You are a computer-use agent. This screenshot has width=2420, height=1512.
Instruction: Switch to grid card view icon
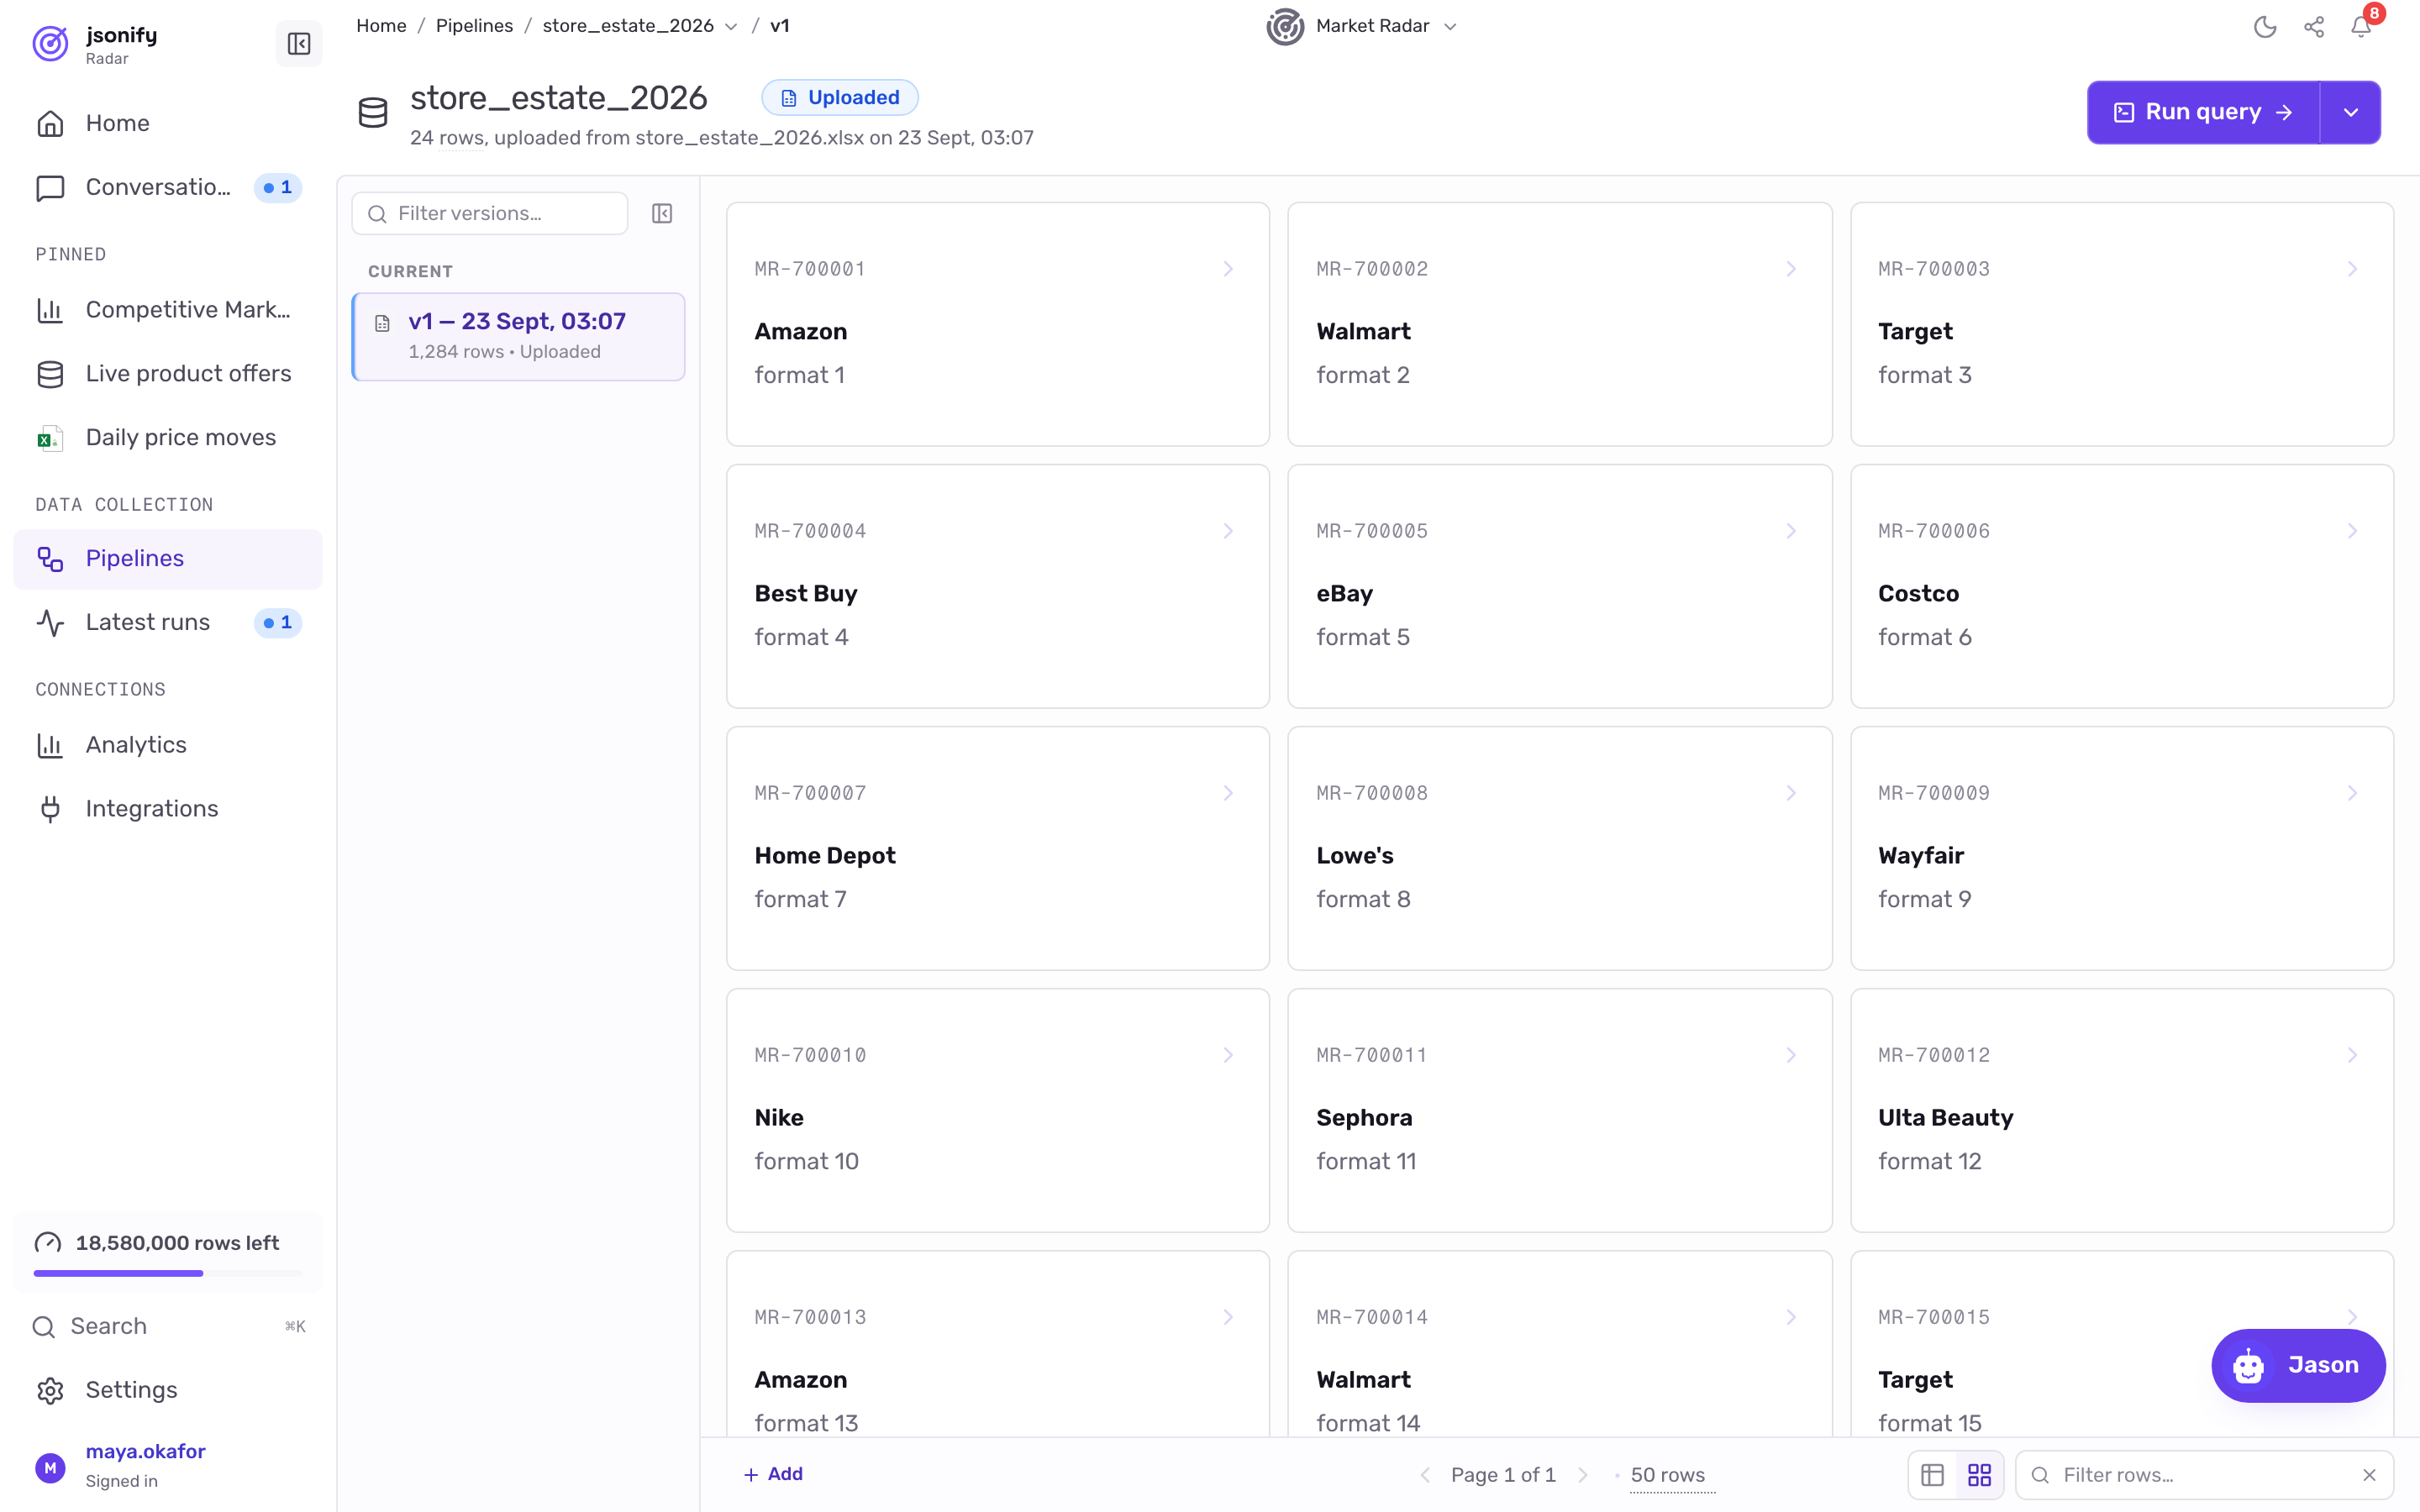[x=1979, y=1475]
